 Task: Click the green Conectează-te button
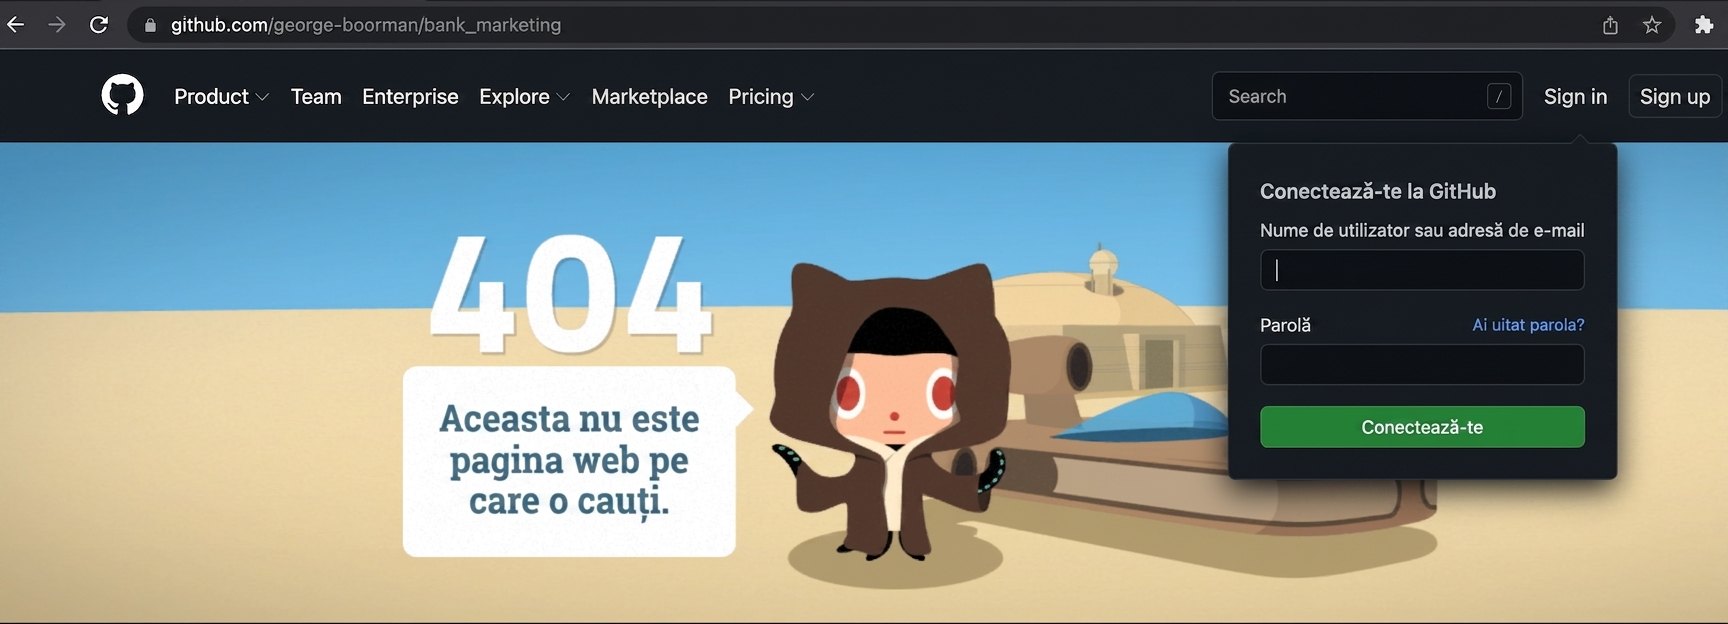pos(1422,427)
